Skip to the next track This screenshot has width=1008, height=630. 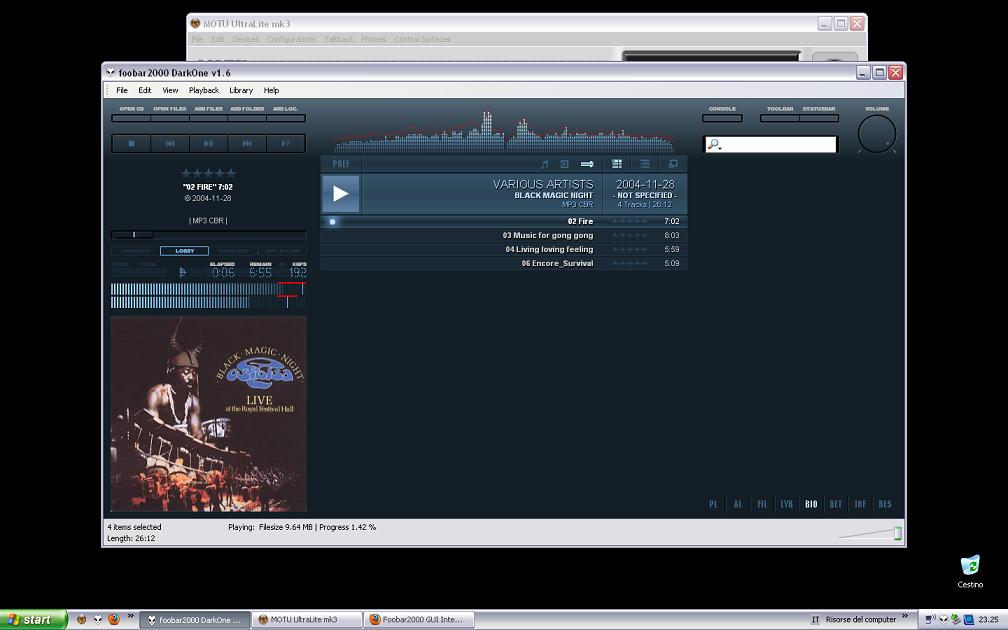247,143
